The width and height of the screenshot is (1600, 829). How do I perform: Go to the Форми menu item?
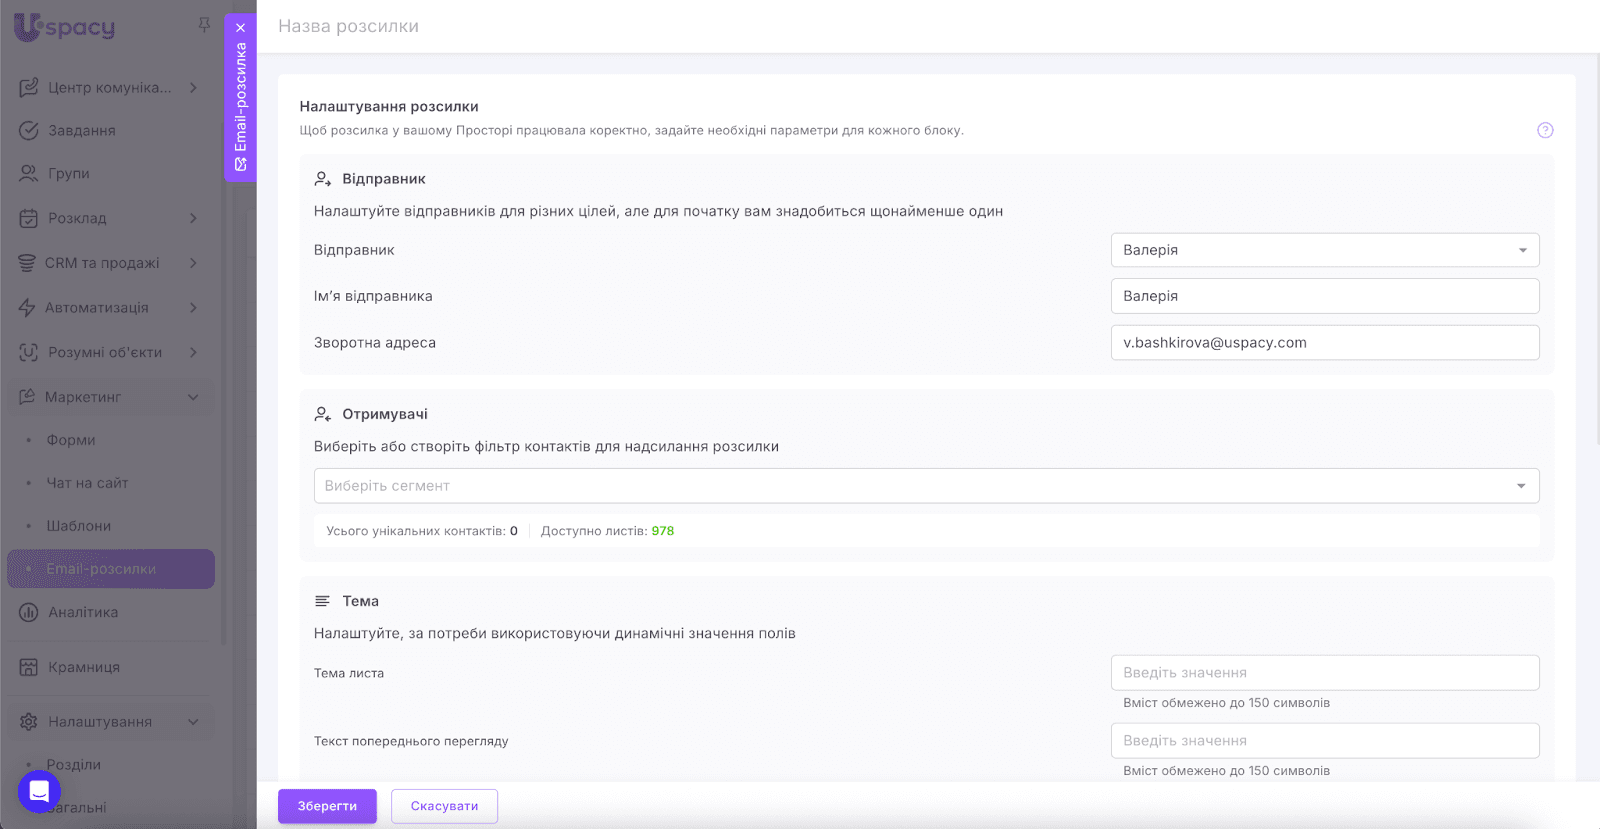71,440
